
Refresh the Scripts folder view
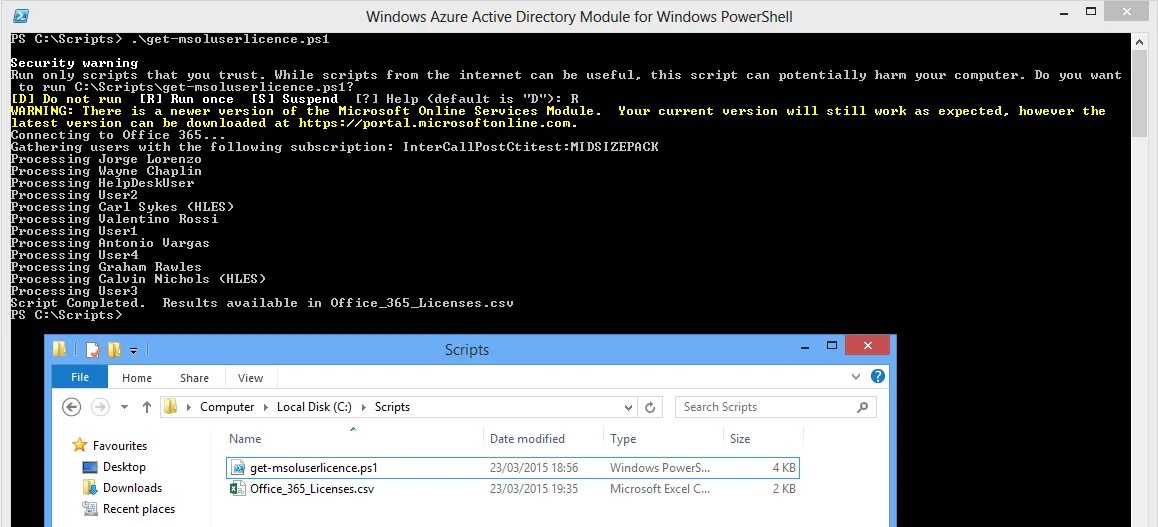[650, 407]
